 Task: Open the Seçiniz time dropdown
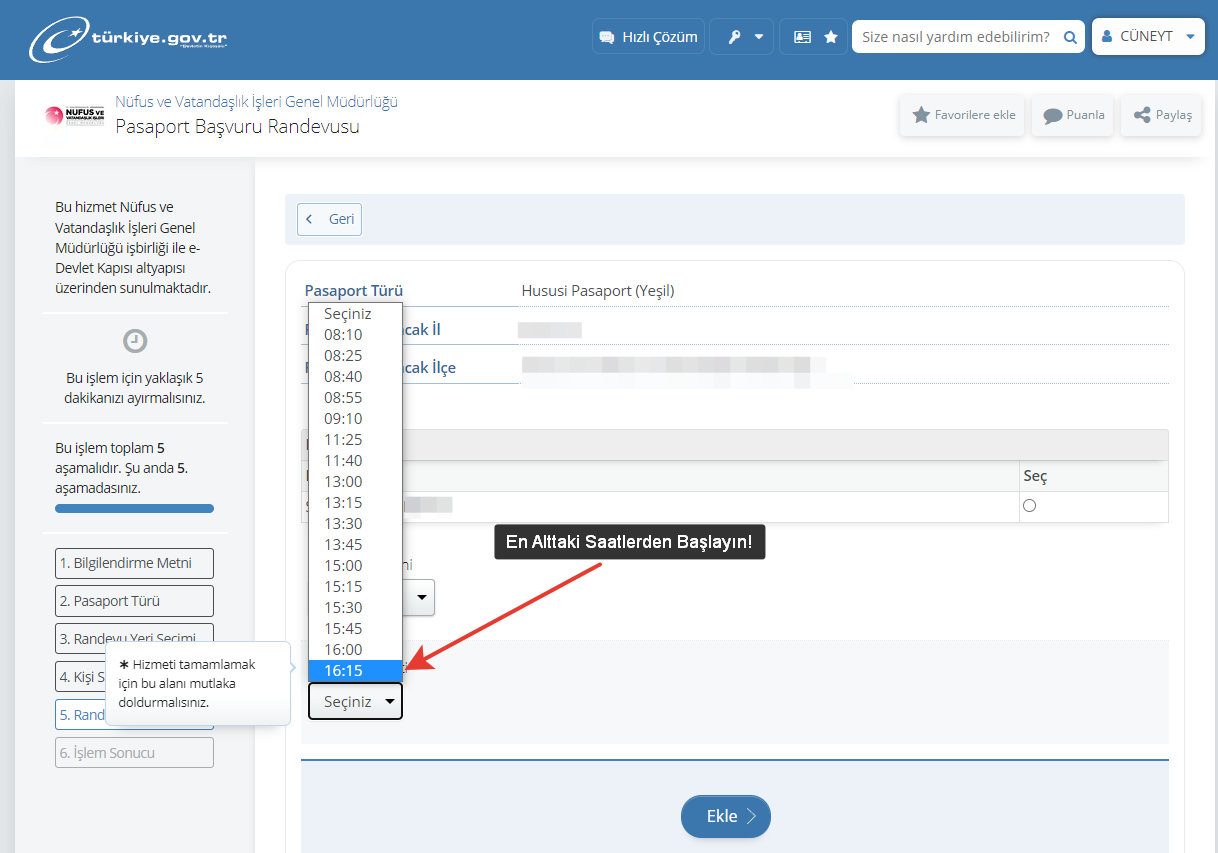355,702
